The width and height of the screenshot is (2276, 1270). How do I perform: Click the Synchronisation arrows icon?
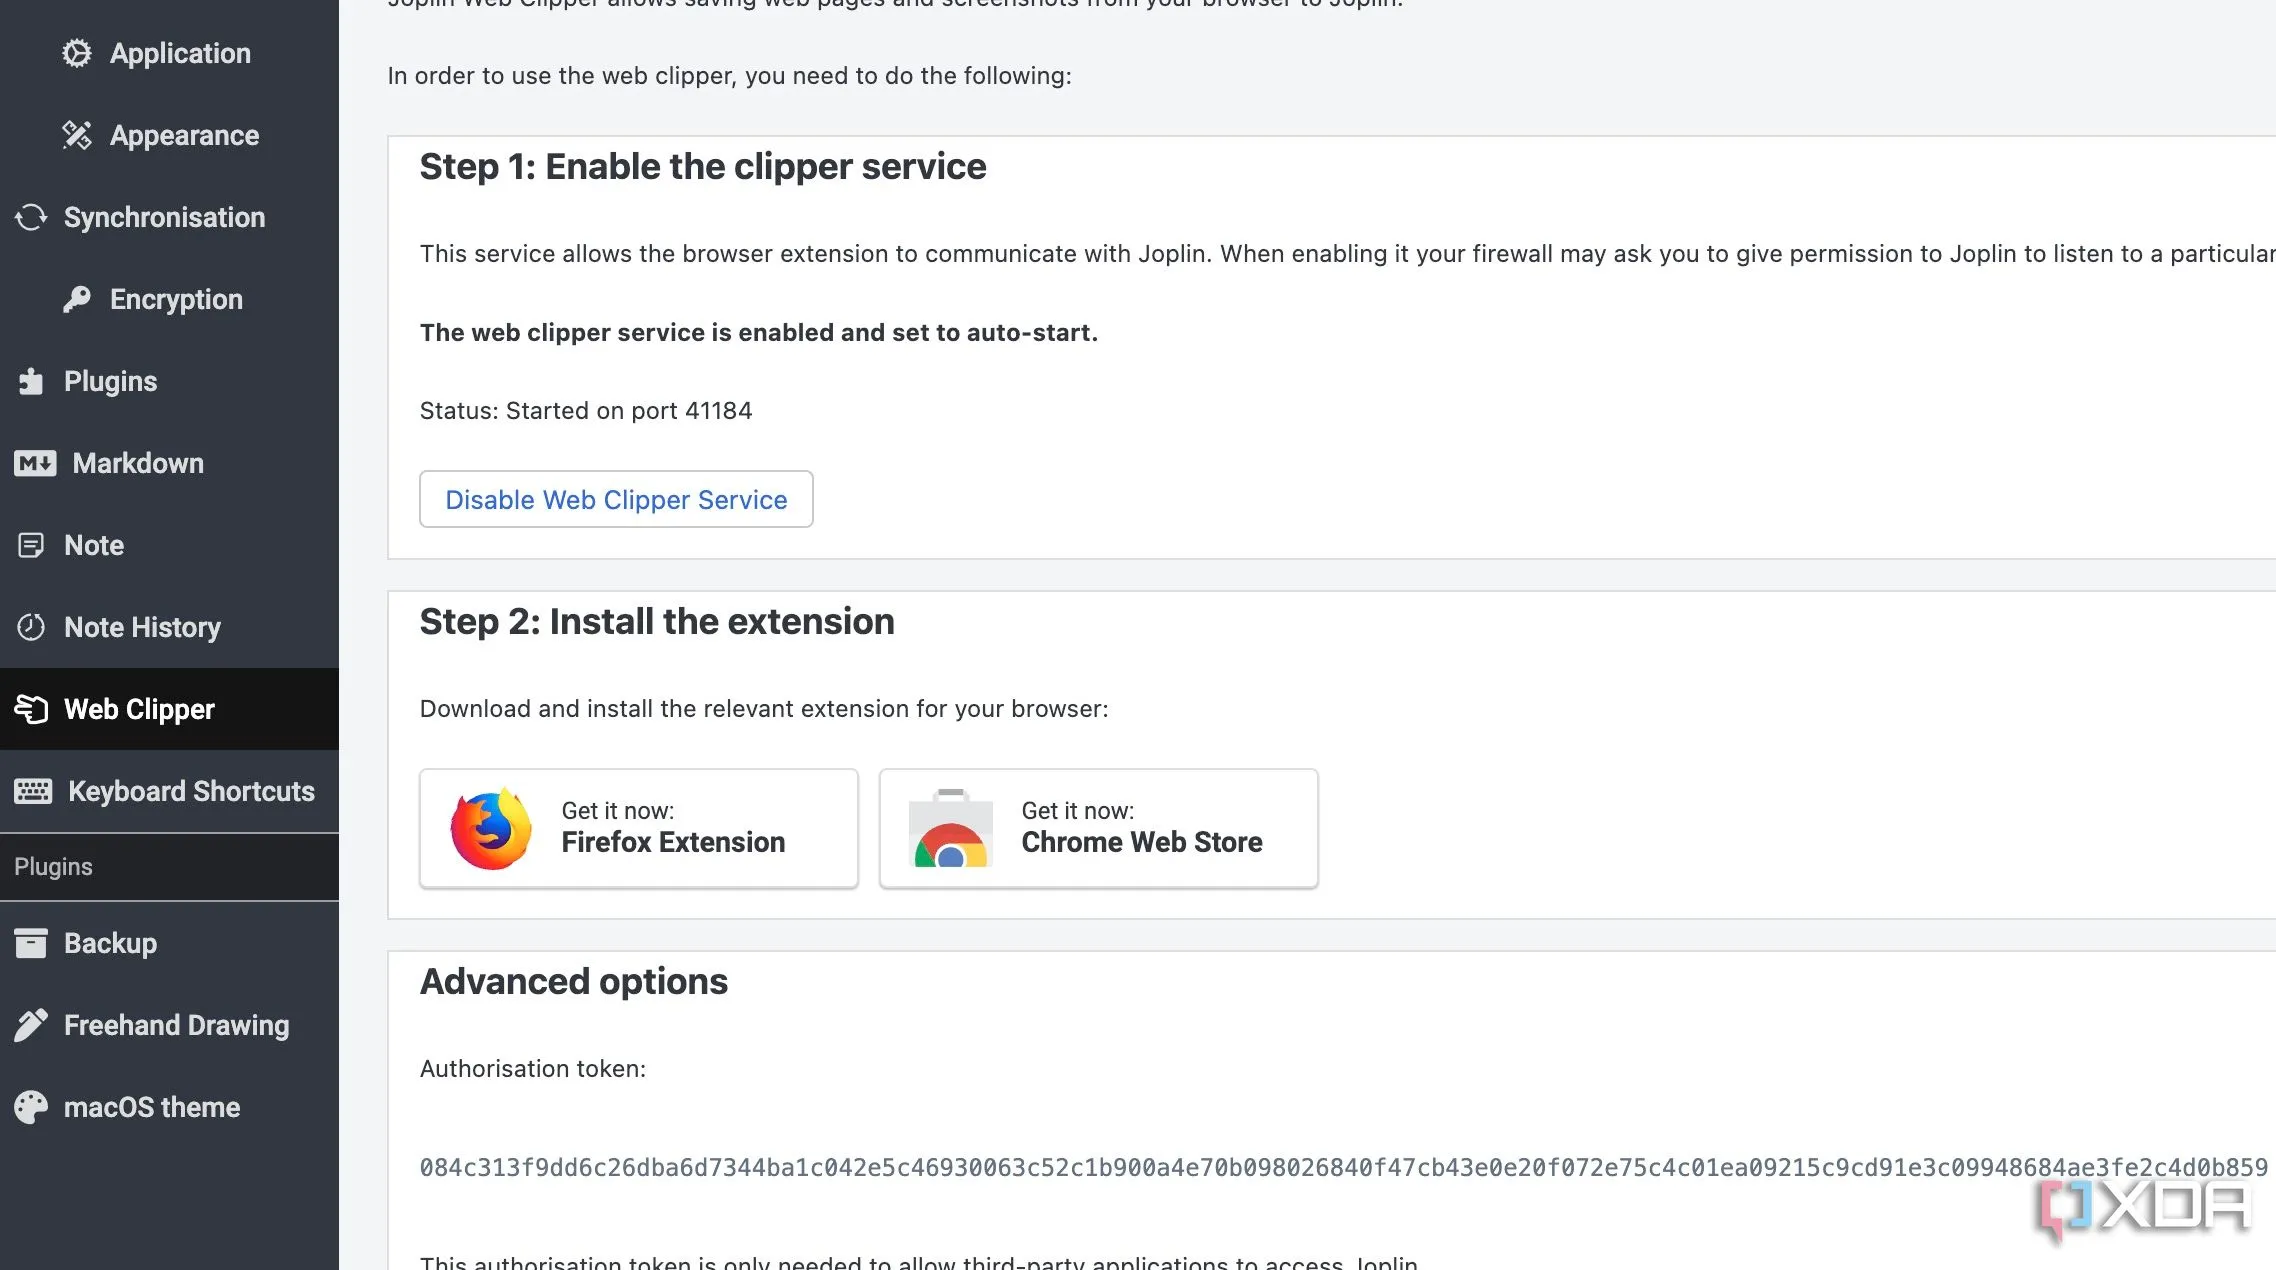31,217
